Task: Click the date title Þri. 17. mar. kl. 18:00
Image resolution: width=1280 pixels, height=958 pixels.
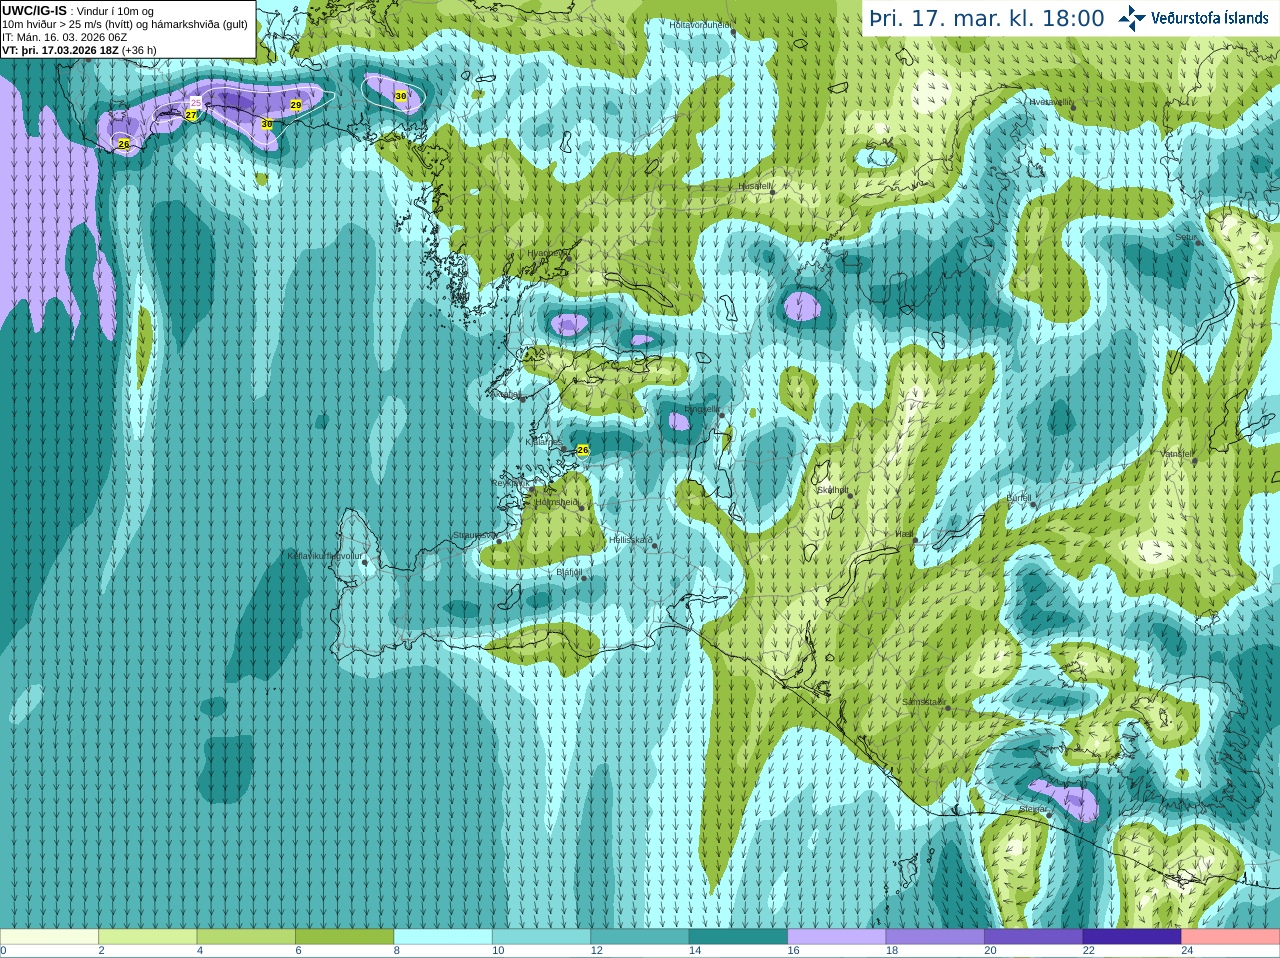Action: pos(987,18)
